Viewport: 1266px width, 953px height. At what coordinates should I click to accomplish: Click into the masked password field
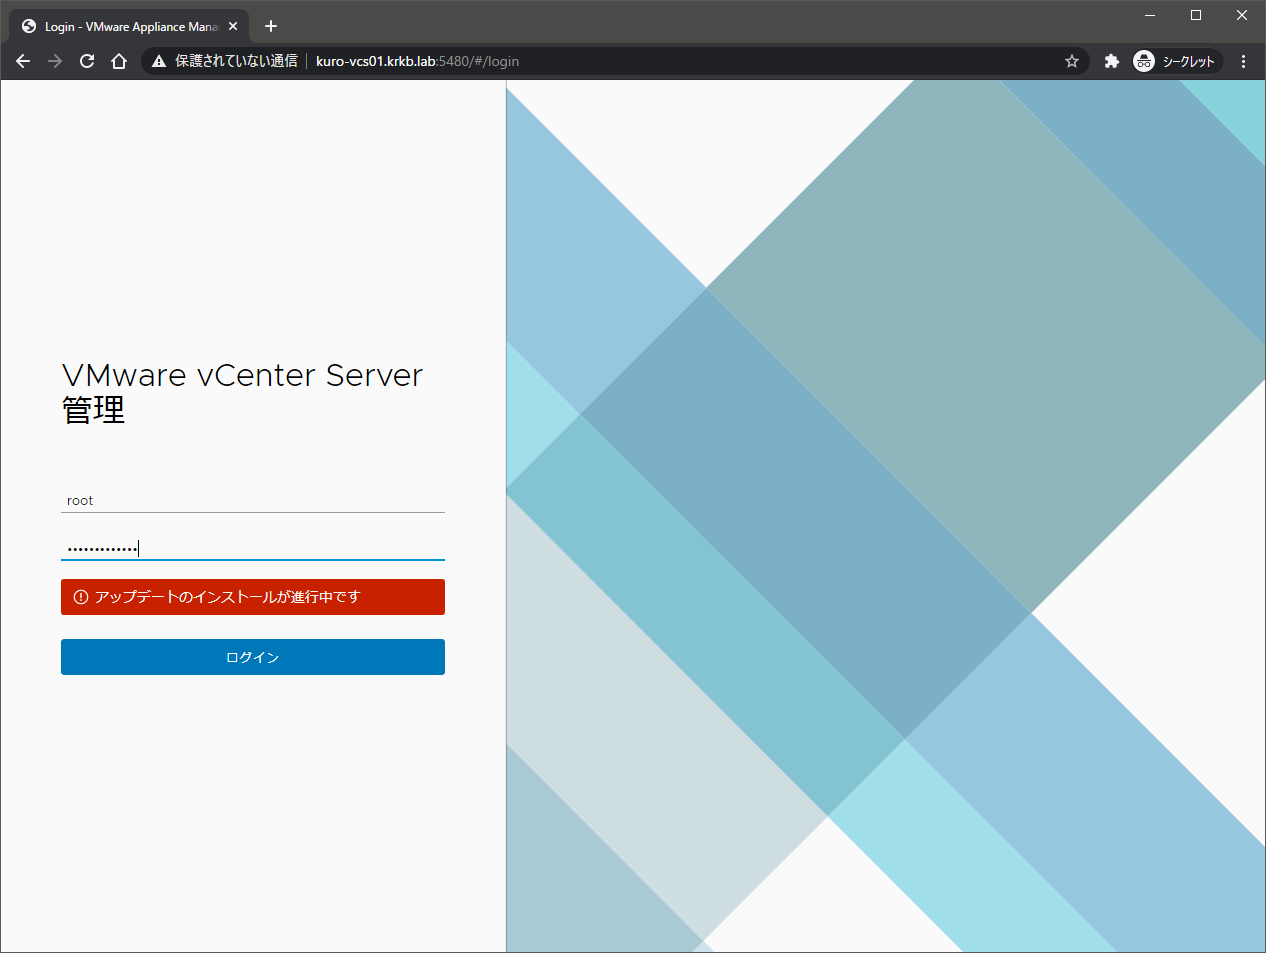point(252,548)
